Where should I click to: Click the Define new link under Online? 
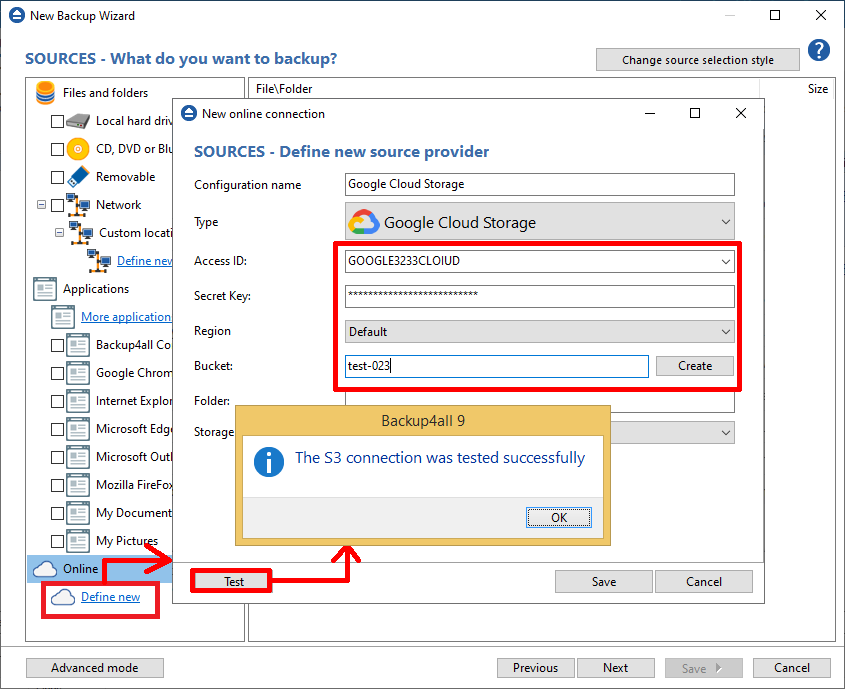110,597
